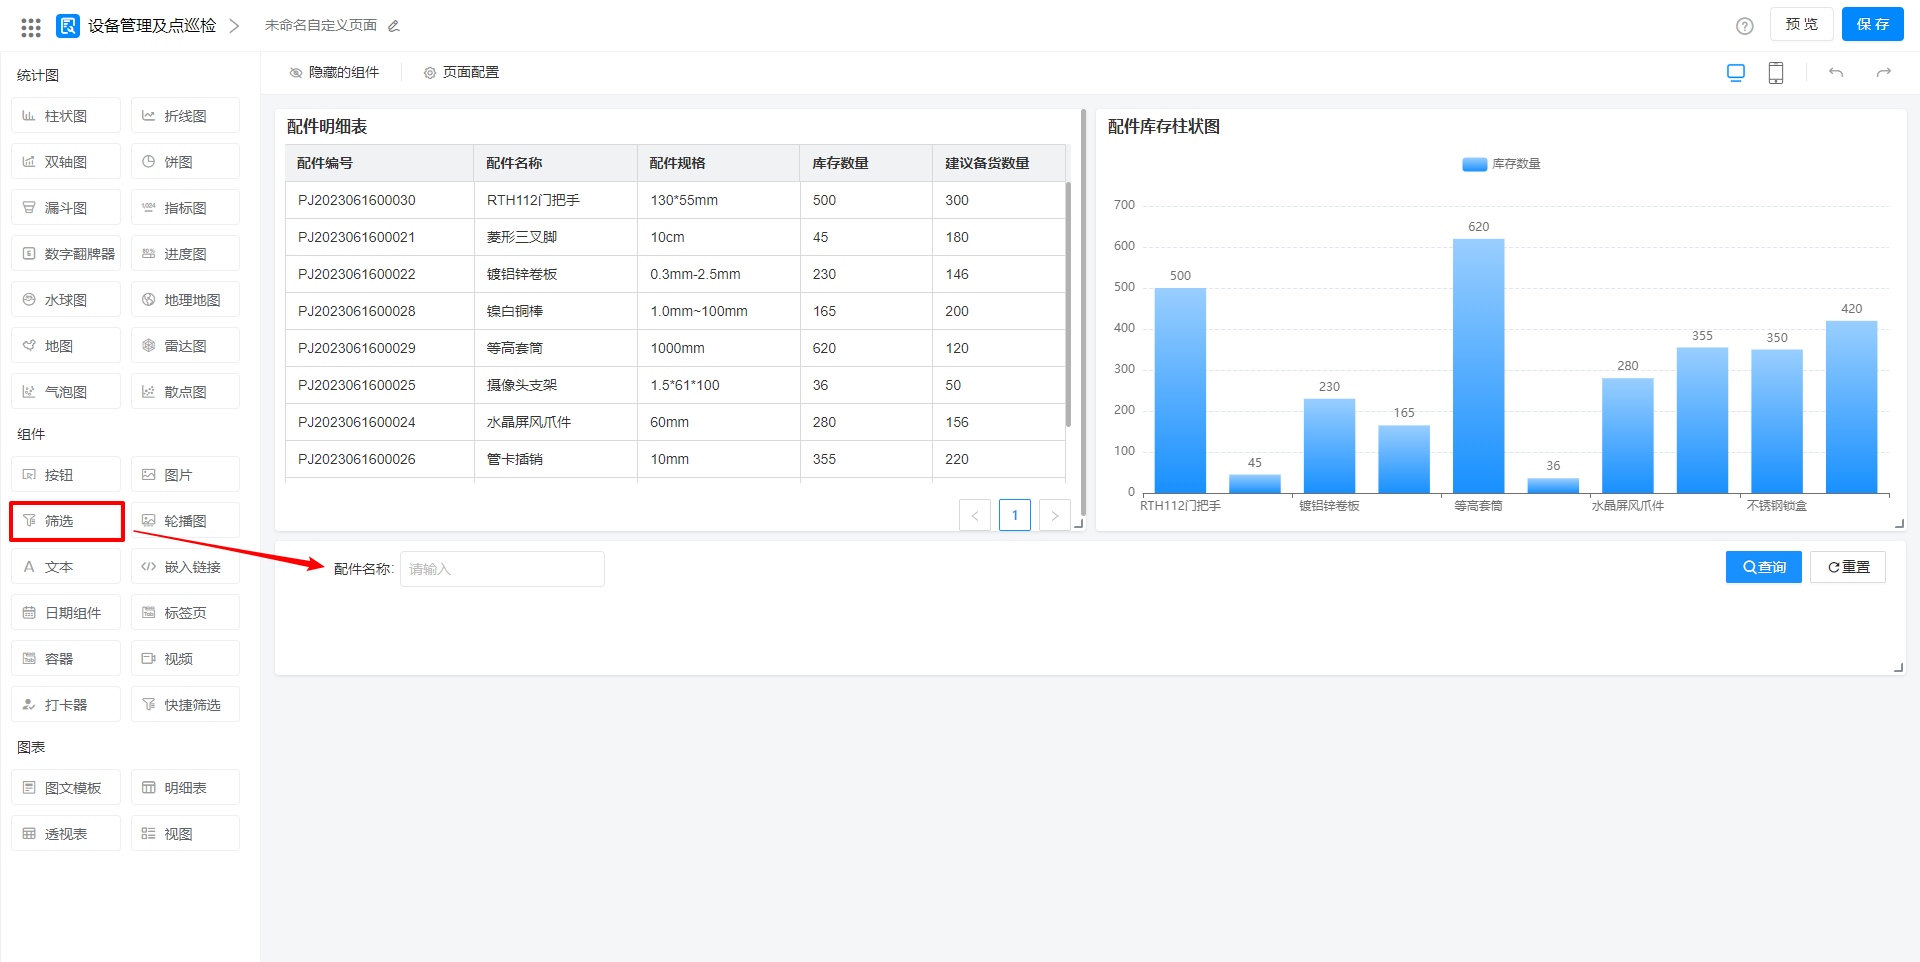This screenshot has width=1920, height=962.
Task: Switch to desktop preview layout icon
Action: [1736, 73]
